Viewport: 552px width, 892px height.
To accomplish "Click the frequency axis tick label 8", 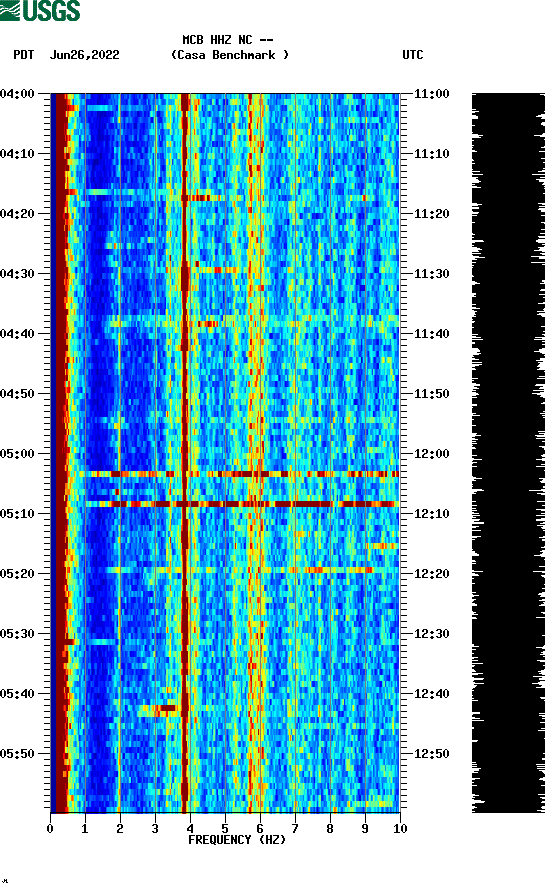I will 330,829.
